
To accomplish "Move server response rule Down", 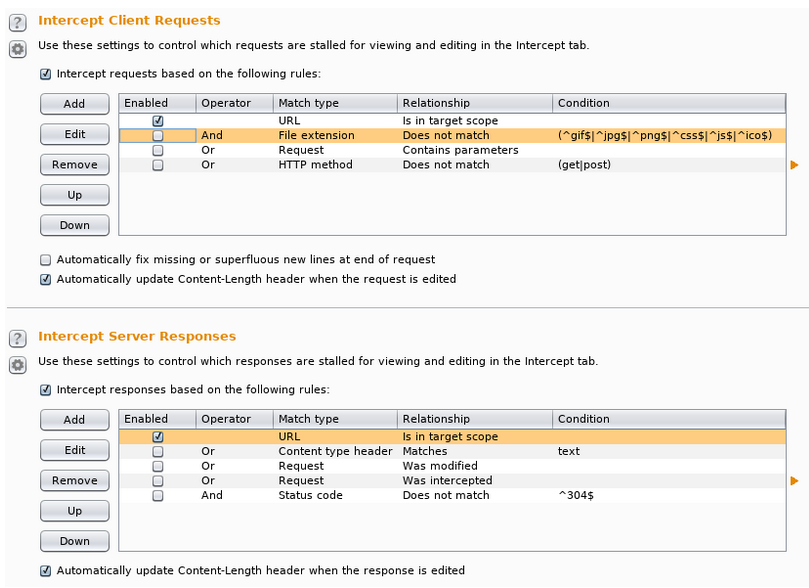I will (74, 541).
